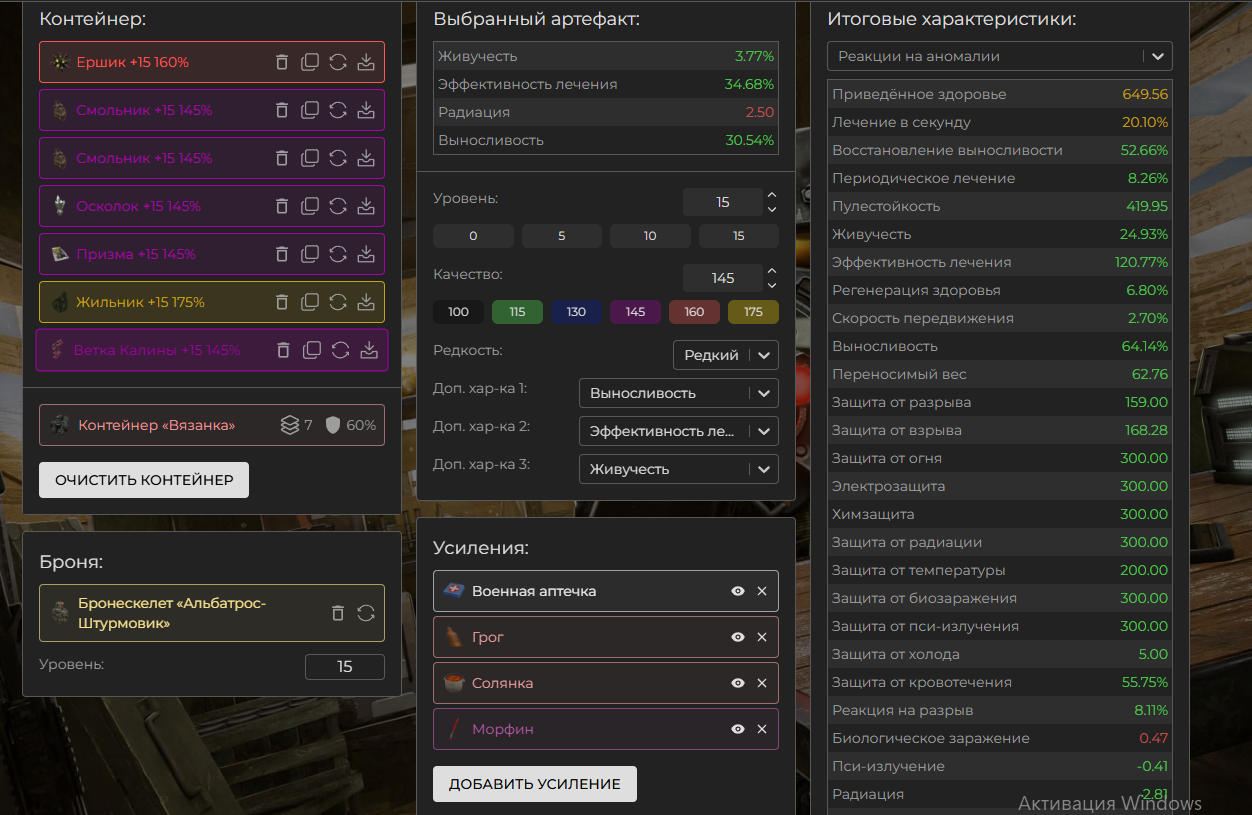Screen dimensions: 1252x815
Task: Click the ОЧИСТИТЬ КОНТЕЙНЕР button
Action: click(x=144, y=480)
